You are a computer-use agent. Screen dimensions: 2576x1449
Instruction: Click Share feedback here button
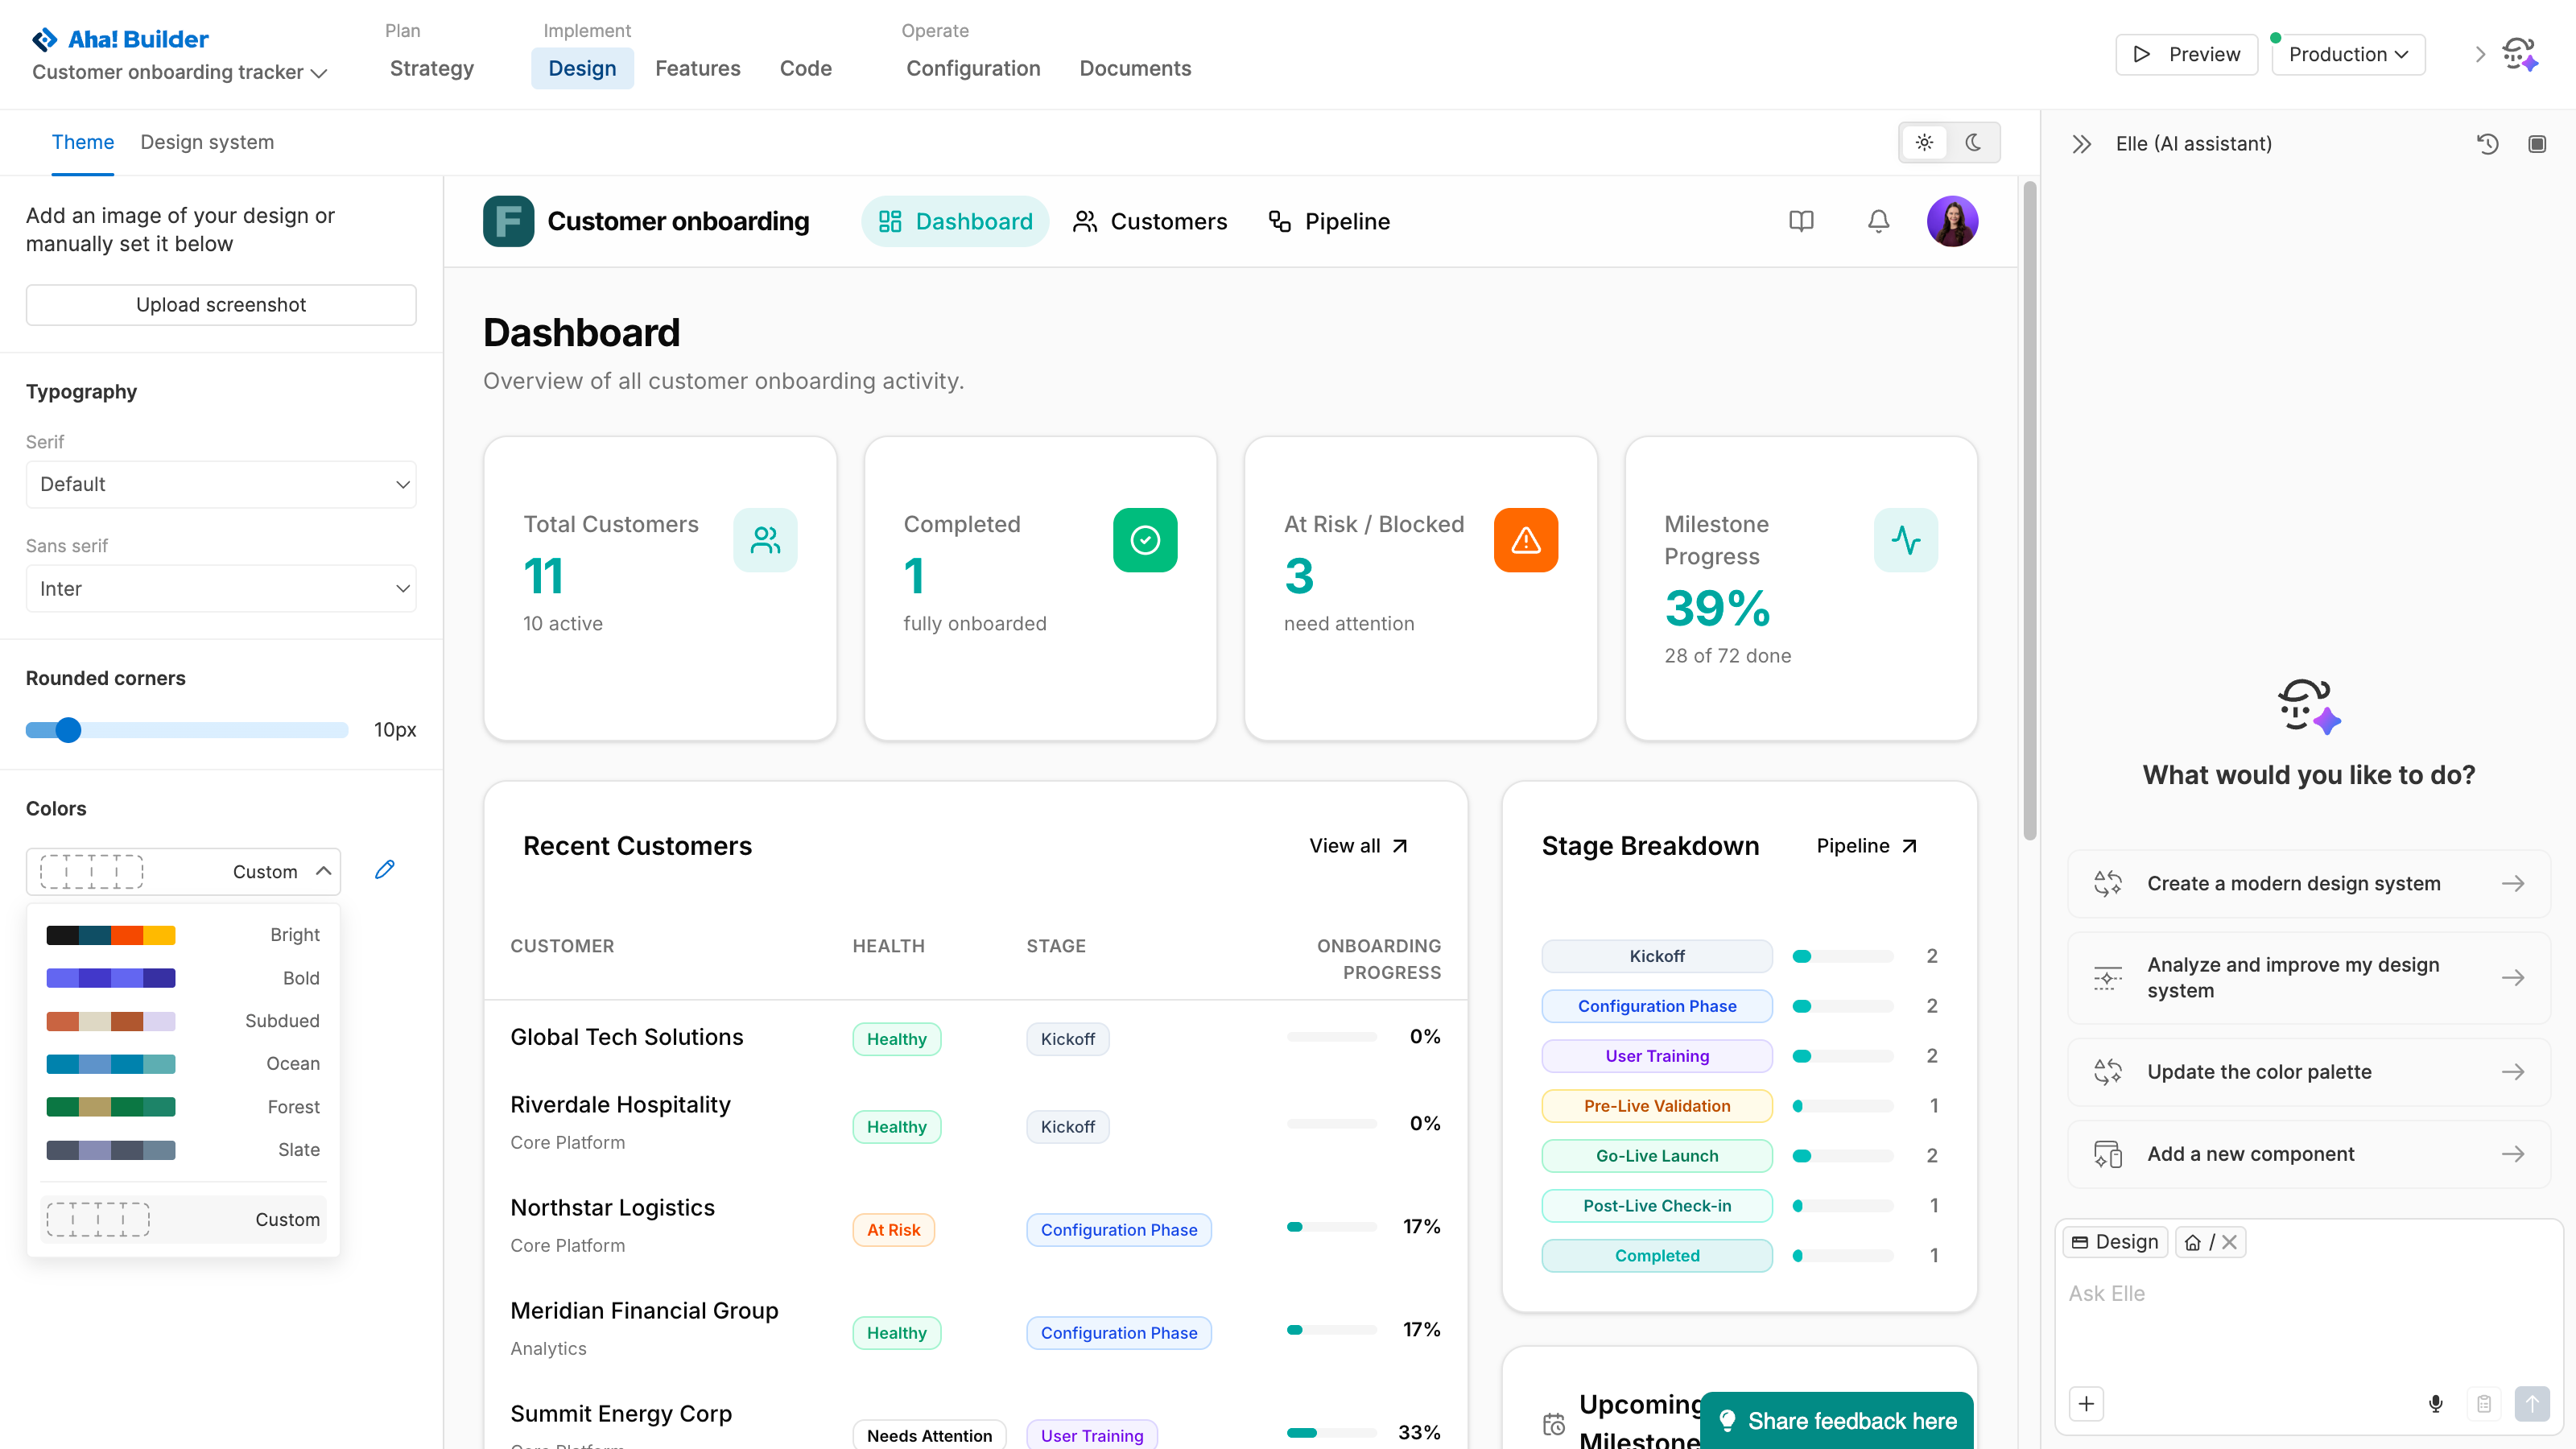[1837, 1420]
